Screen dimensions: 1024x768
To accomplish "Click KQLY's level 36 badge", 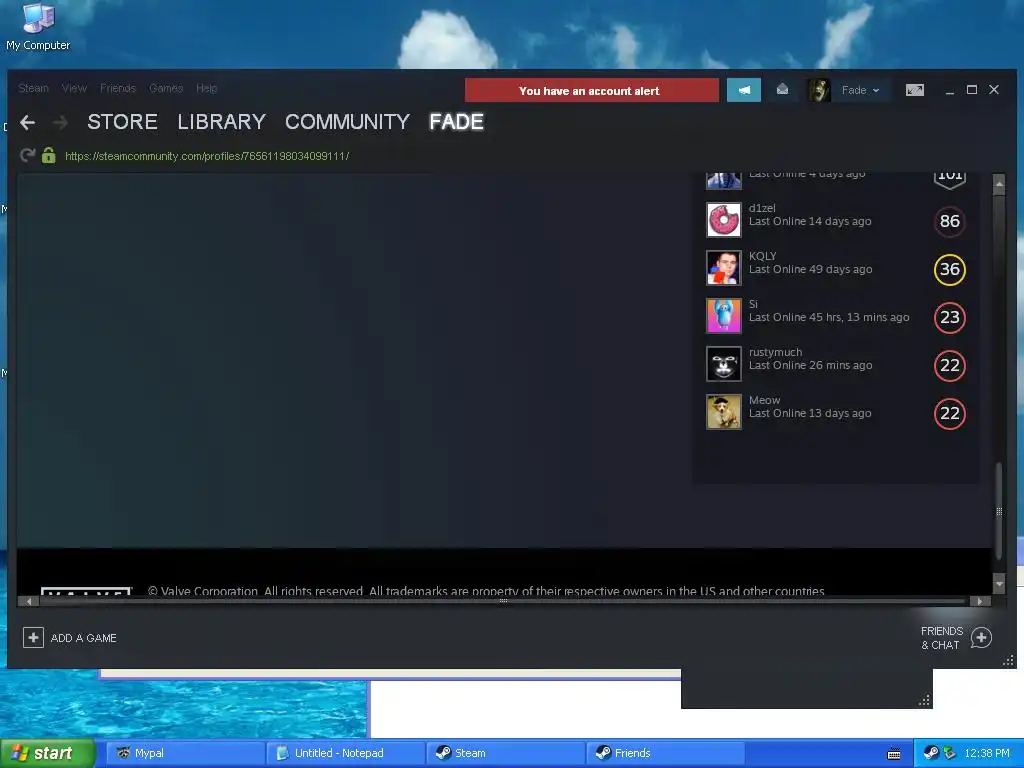I will [950, 270].
